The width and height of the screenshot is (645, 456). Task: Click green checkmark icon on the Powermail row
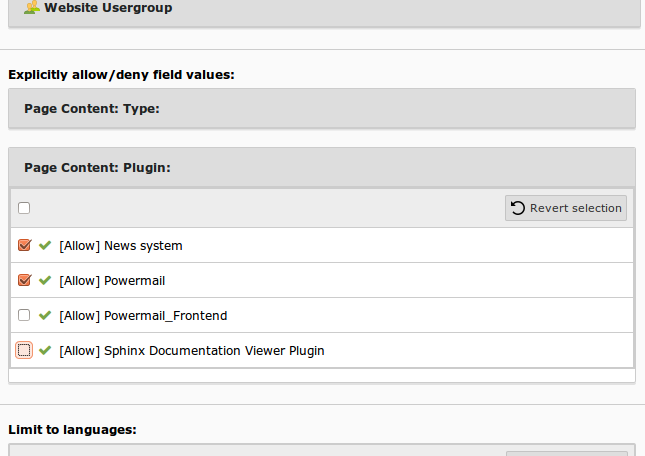pyautogui.click(x=45, y=280)
